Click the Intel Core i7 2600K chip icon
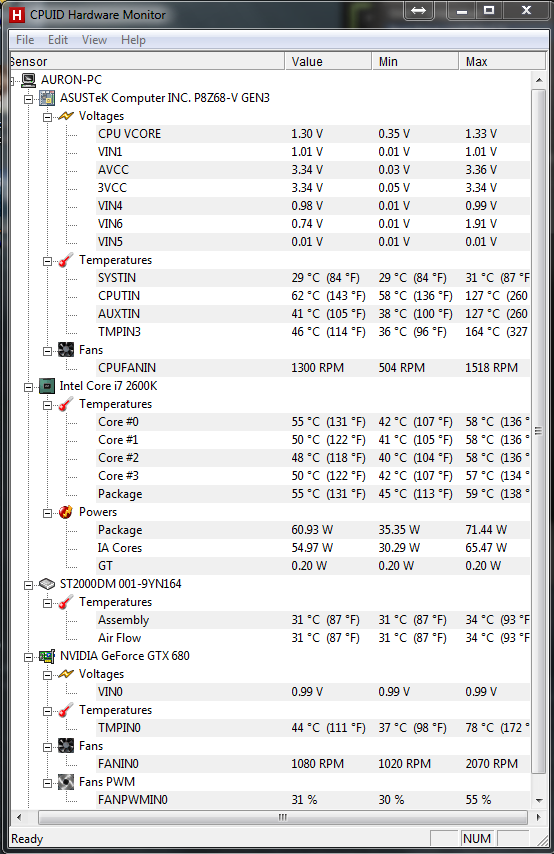The image size is (554, 854). [47, 386]
